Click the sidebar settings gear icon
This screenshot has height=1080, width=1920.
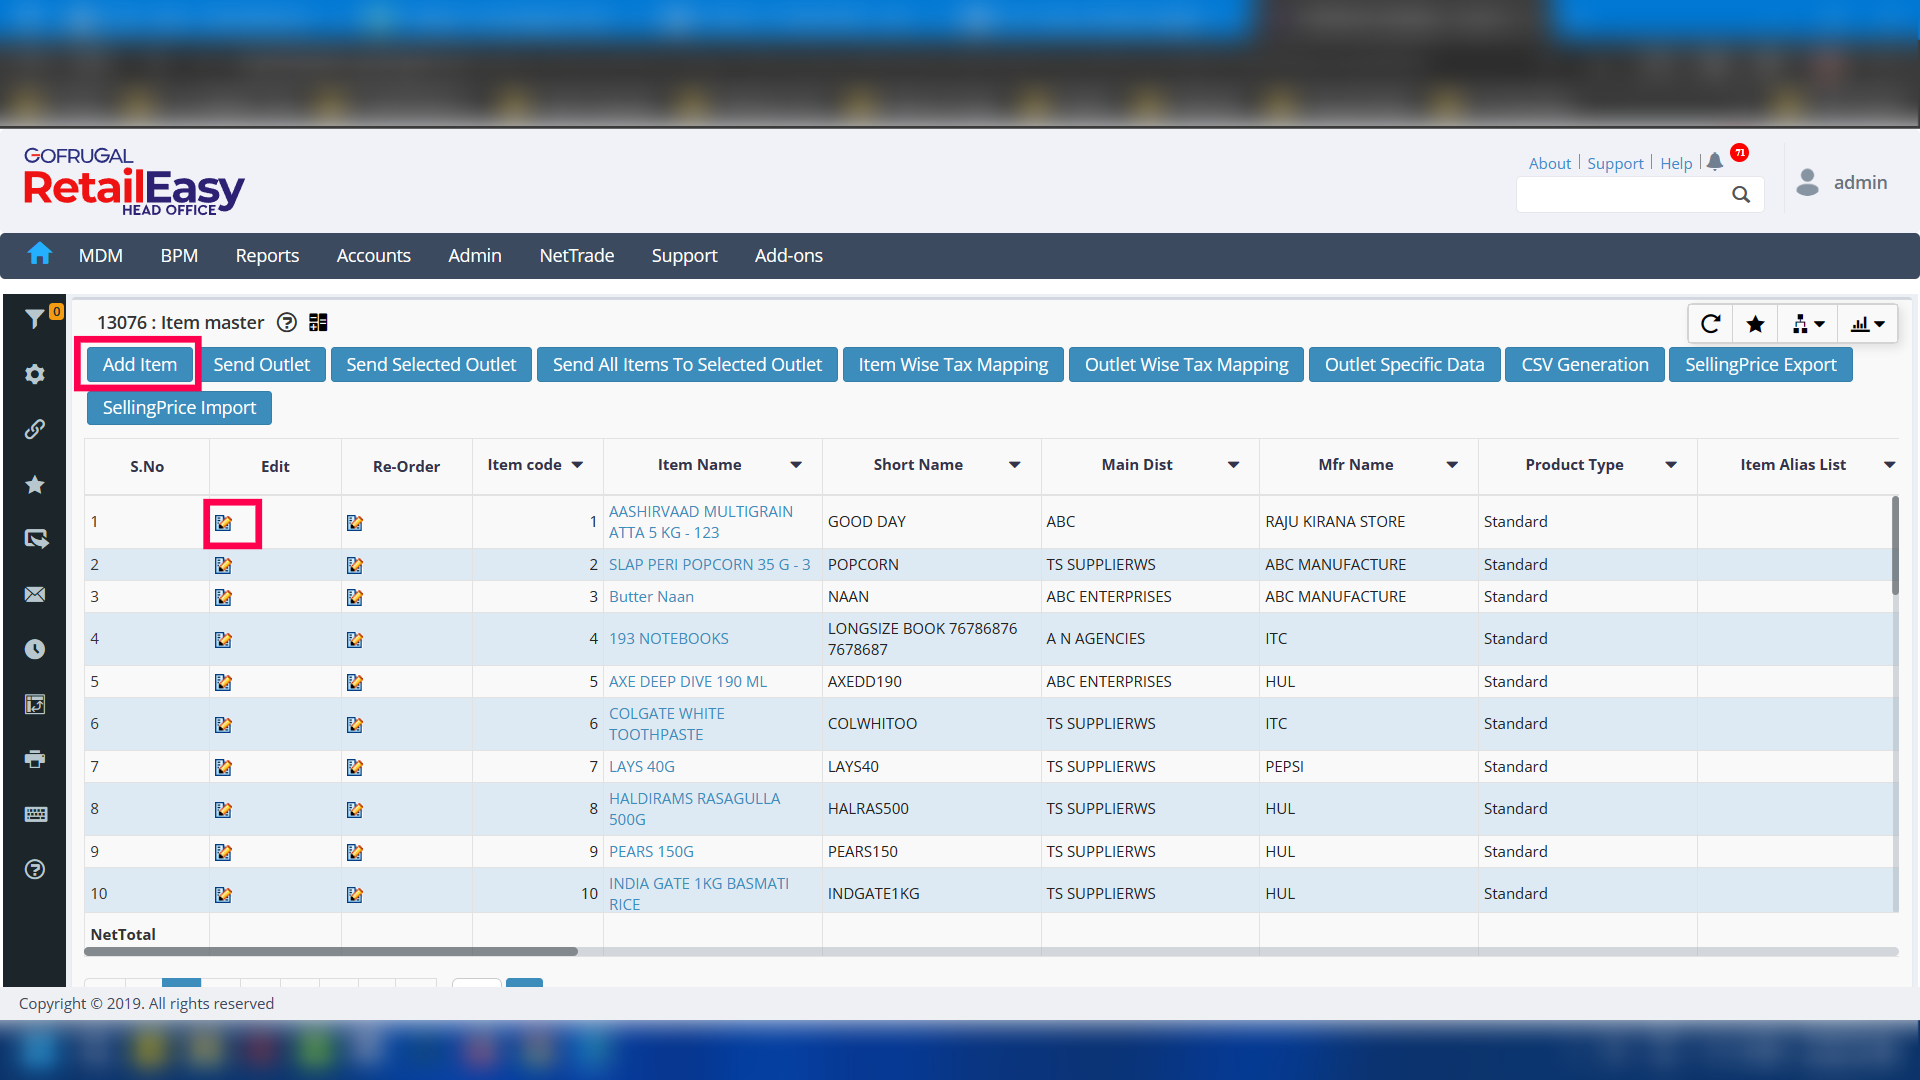(x=35, y=374)
